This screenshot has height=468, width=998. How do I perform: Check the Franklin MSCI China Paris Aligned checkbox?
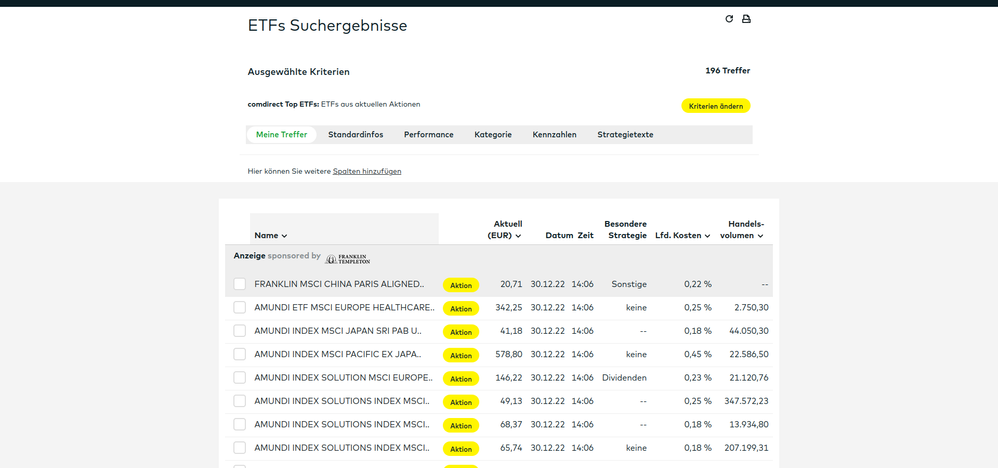pos(240,284)
